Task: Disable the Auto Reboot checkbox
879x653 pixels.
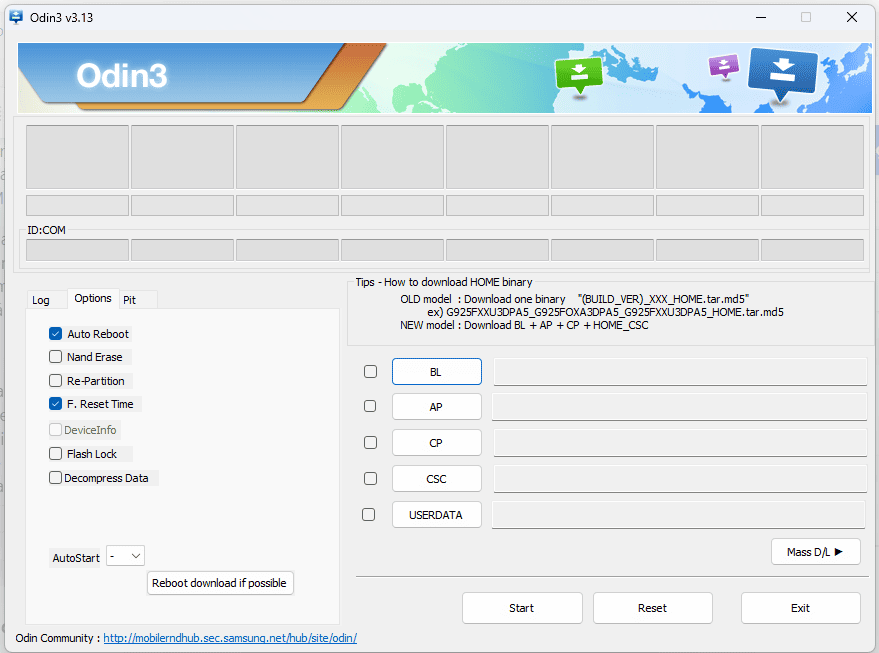Action: click(x=55, y=333)
